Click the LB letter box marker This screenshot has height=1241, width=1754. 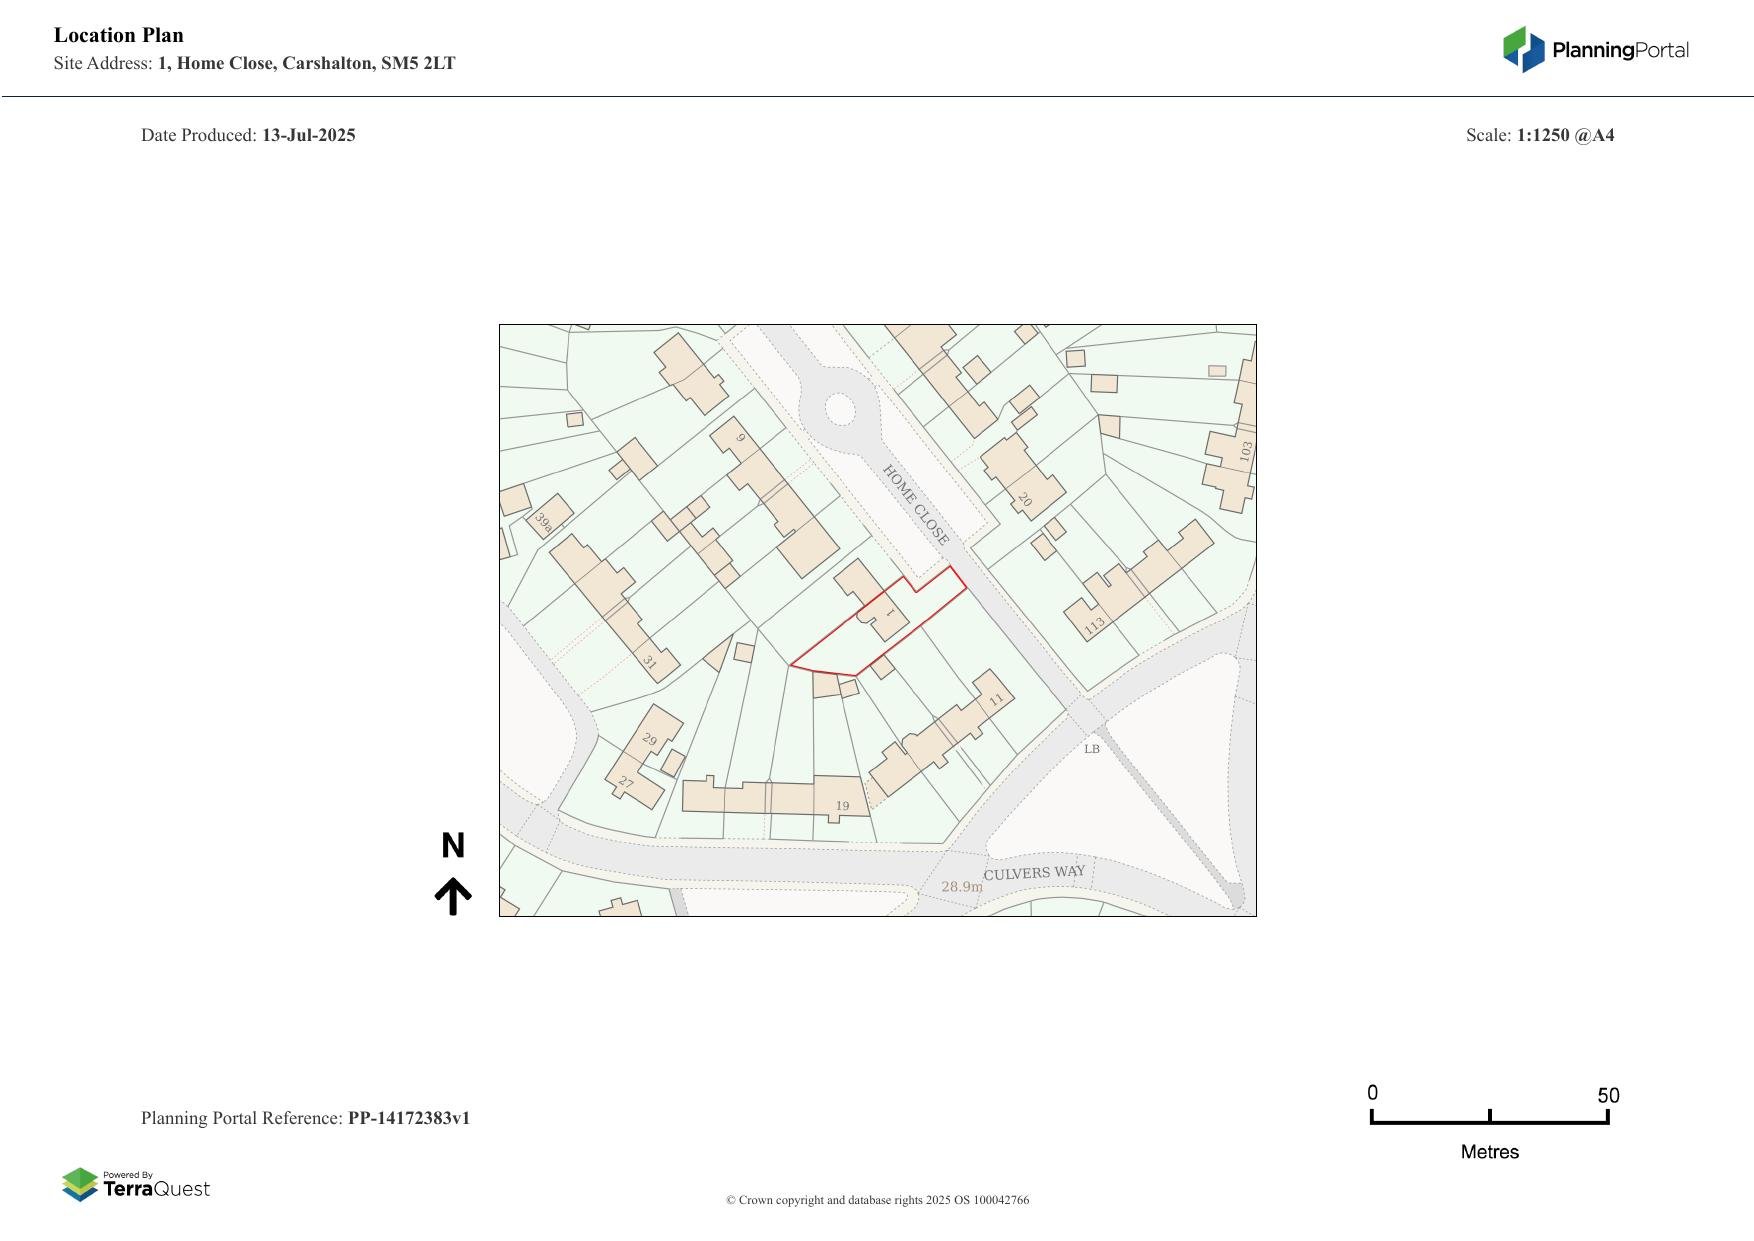[1091, 749]
